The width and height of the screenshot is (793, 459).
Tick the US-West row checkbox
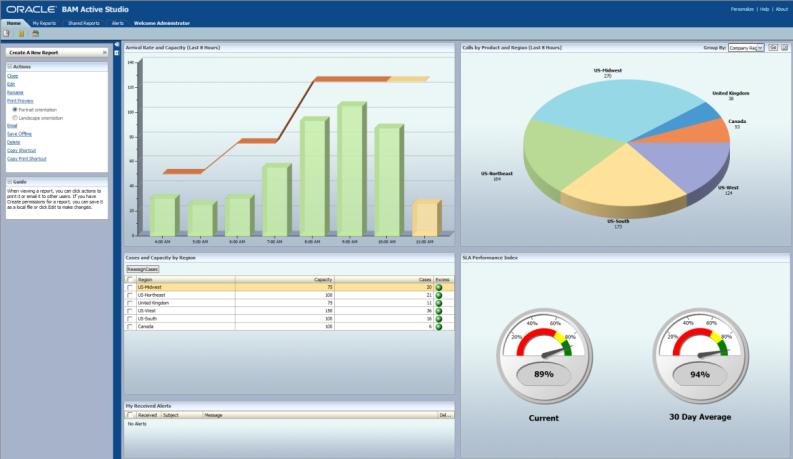pyautogui.click(x=130, y=311)
